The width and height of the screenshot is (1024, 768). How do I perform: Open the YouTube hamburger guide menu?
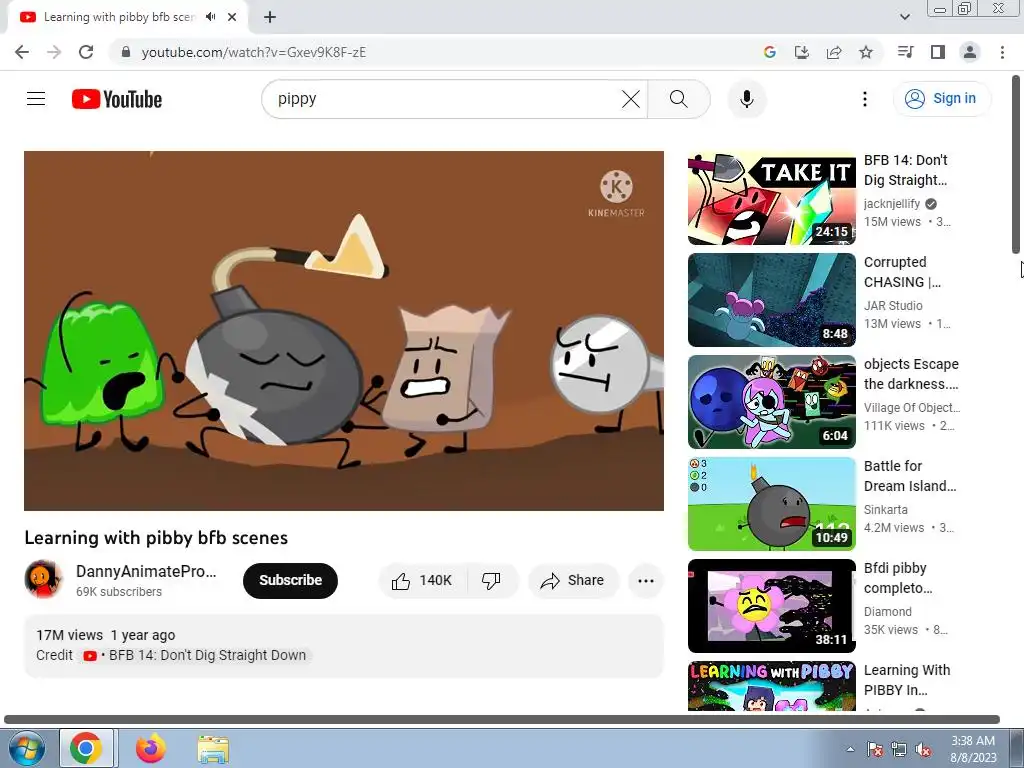[x=36, y=99]
